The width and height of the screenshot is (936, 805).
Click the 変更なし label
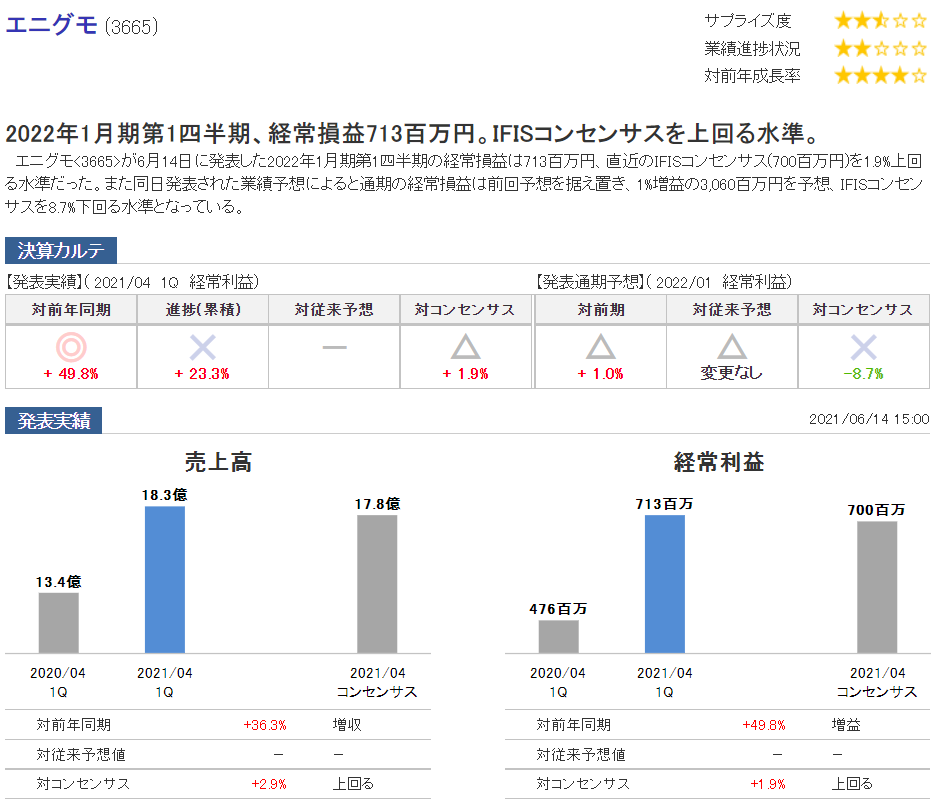click(732, 373)
